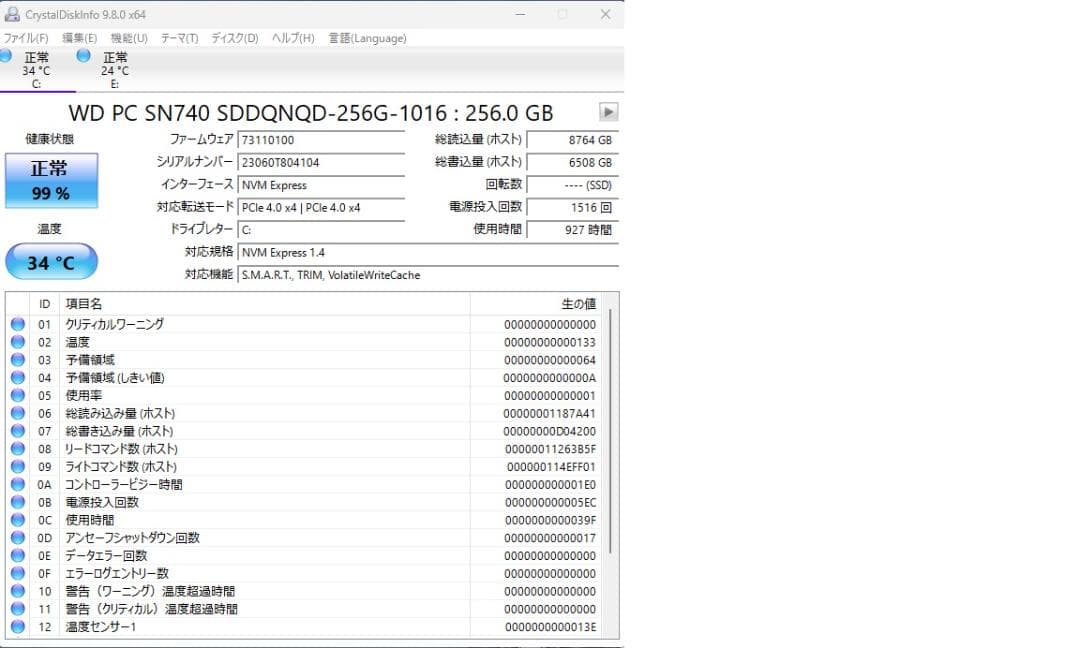Select the E: drive tab showing 24 °C
Viewport: 1080px width, 648px height.
click(114, 70)
